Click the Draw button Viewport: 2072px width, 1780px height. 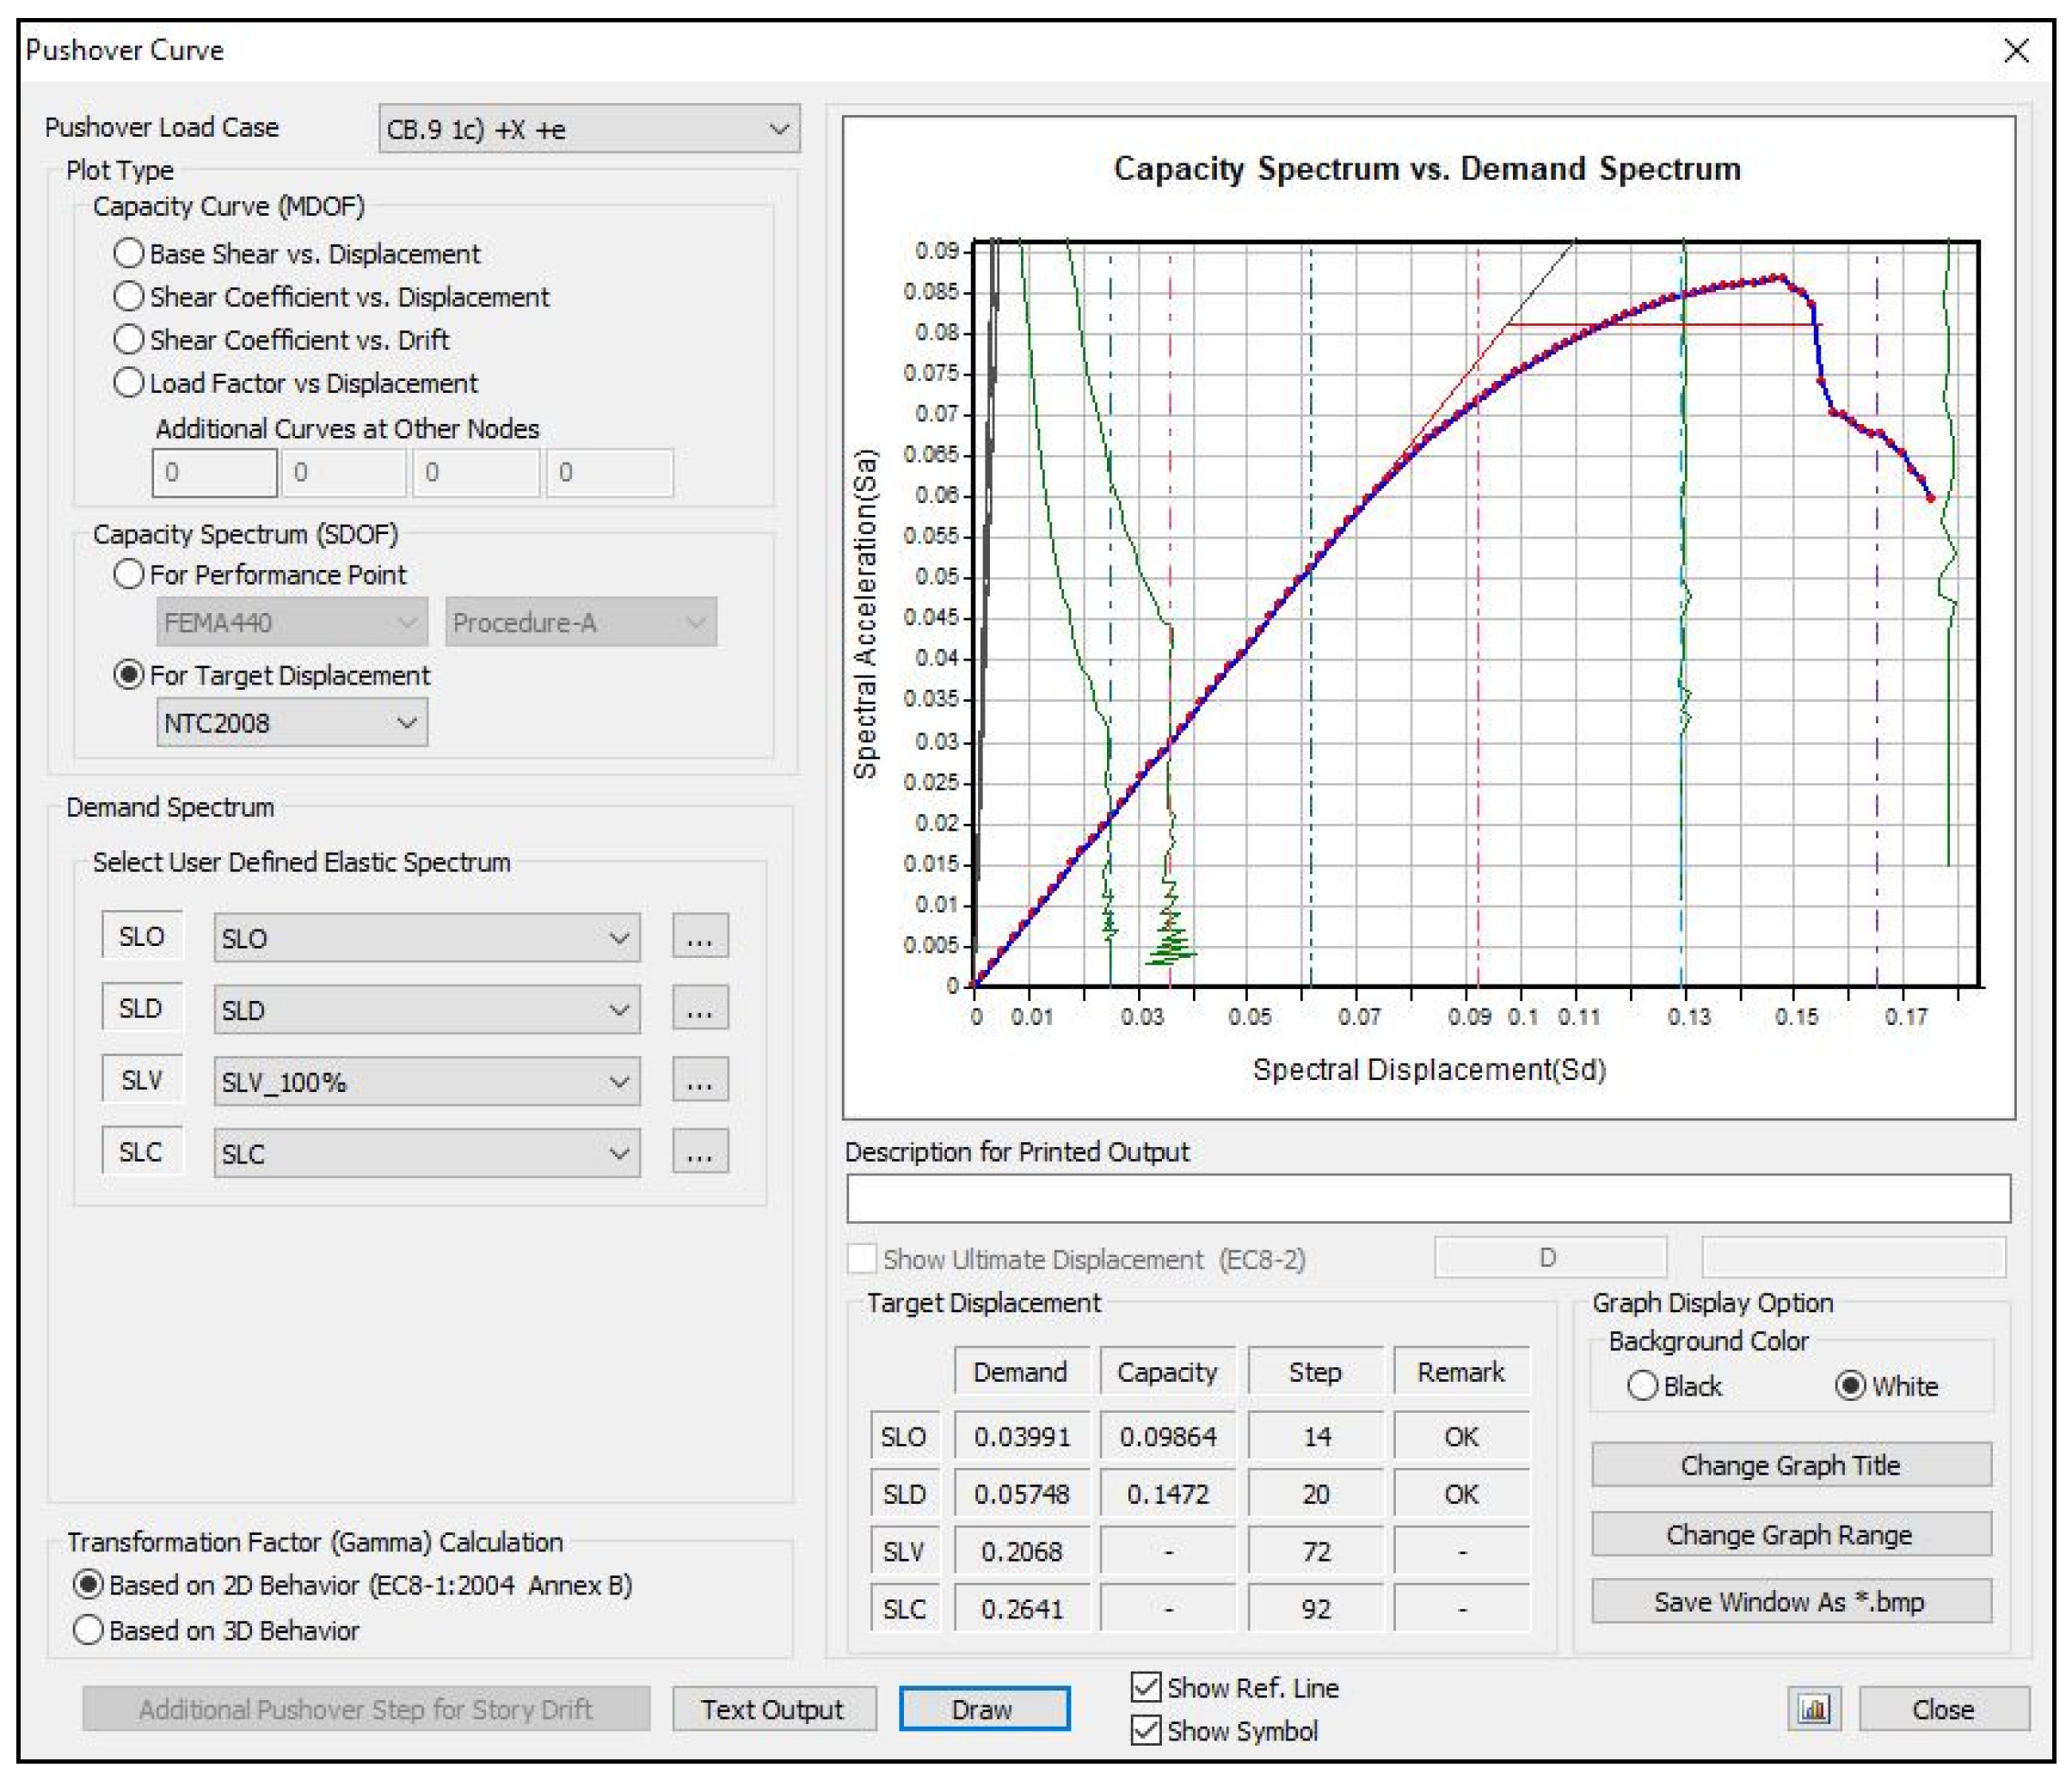[x=983, y=1709]
